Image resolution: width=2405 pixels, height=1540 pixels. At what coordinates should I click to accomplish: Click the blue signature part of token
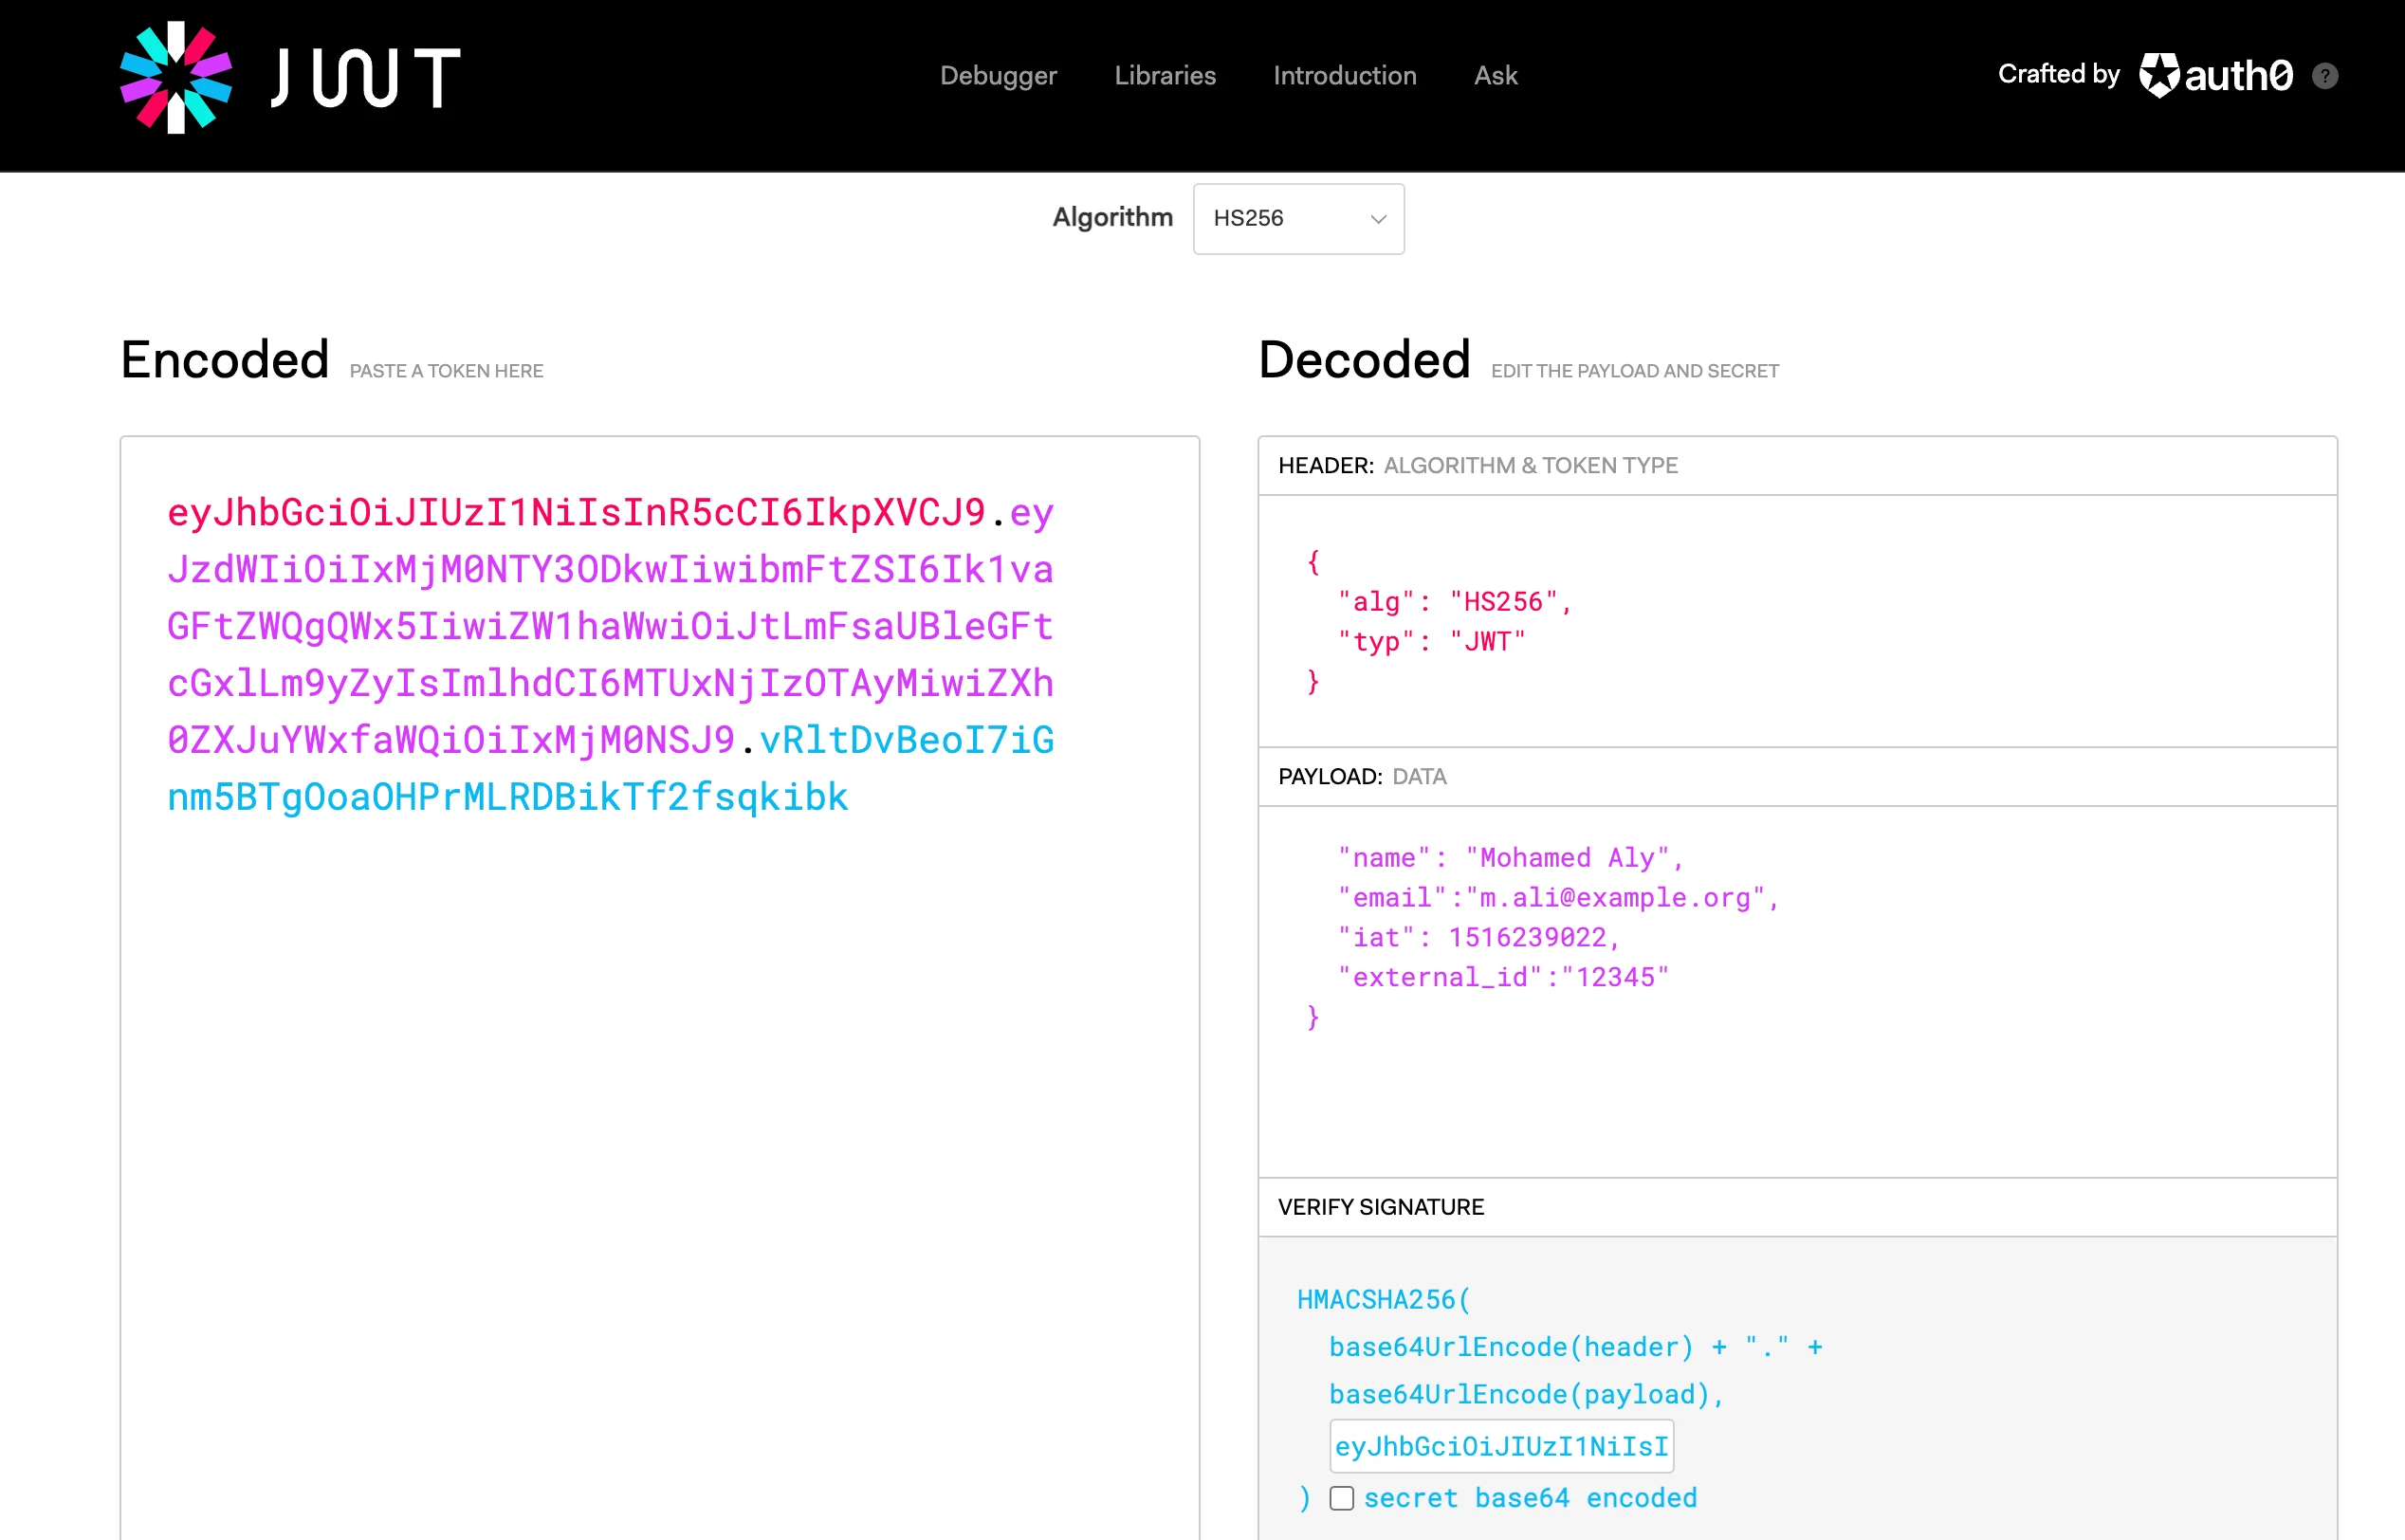click(x=506, y=797)
